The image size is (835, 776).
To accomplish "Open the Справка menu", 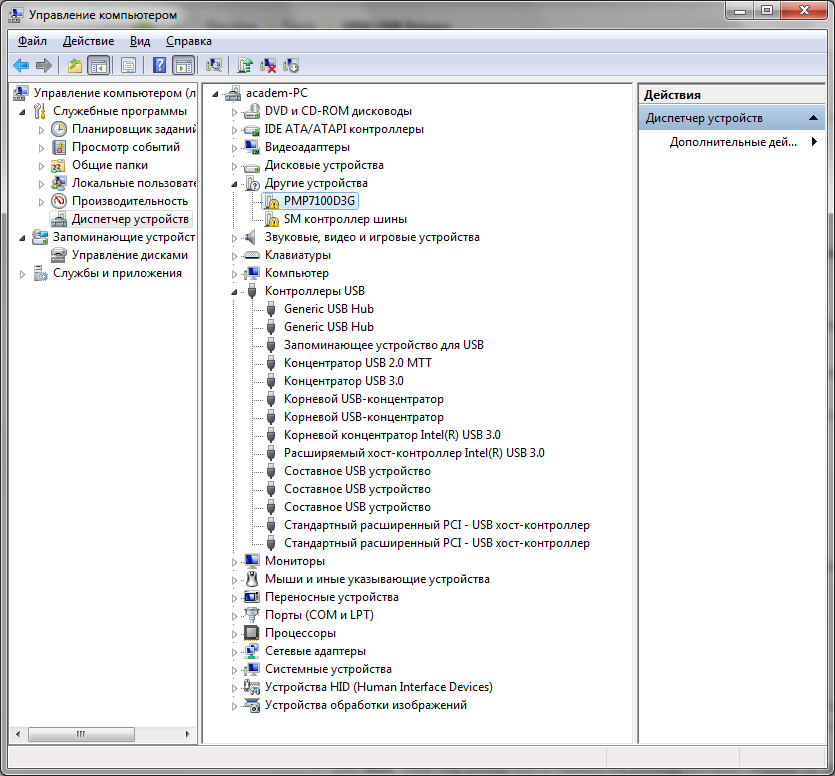I will pos(189,42).
